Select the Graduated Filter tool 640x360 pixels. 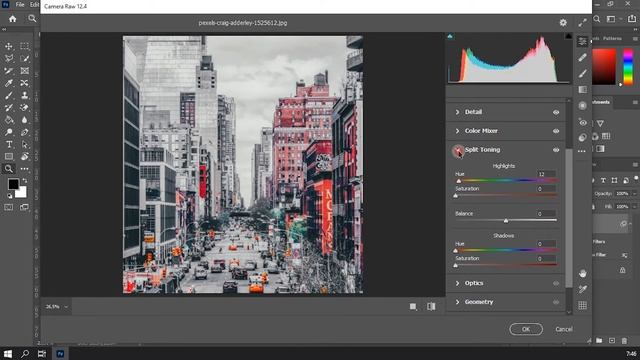[582, 89]
